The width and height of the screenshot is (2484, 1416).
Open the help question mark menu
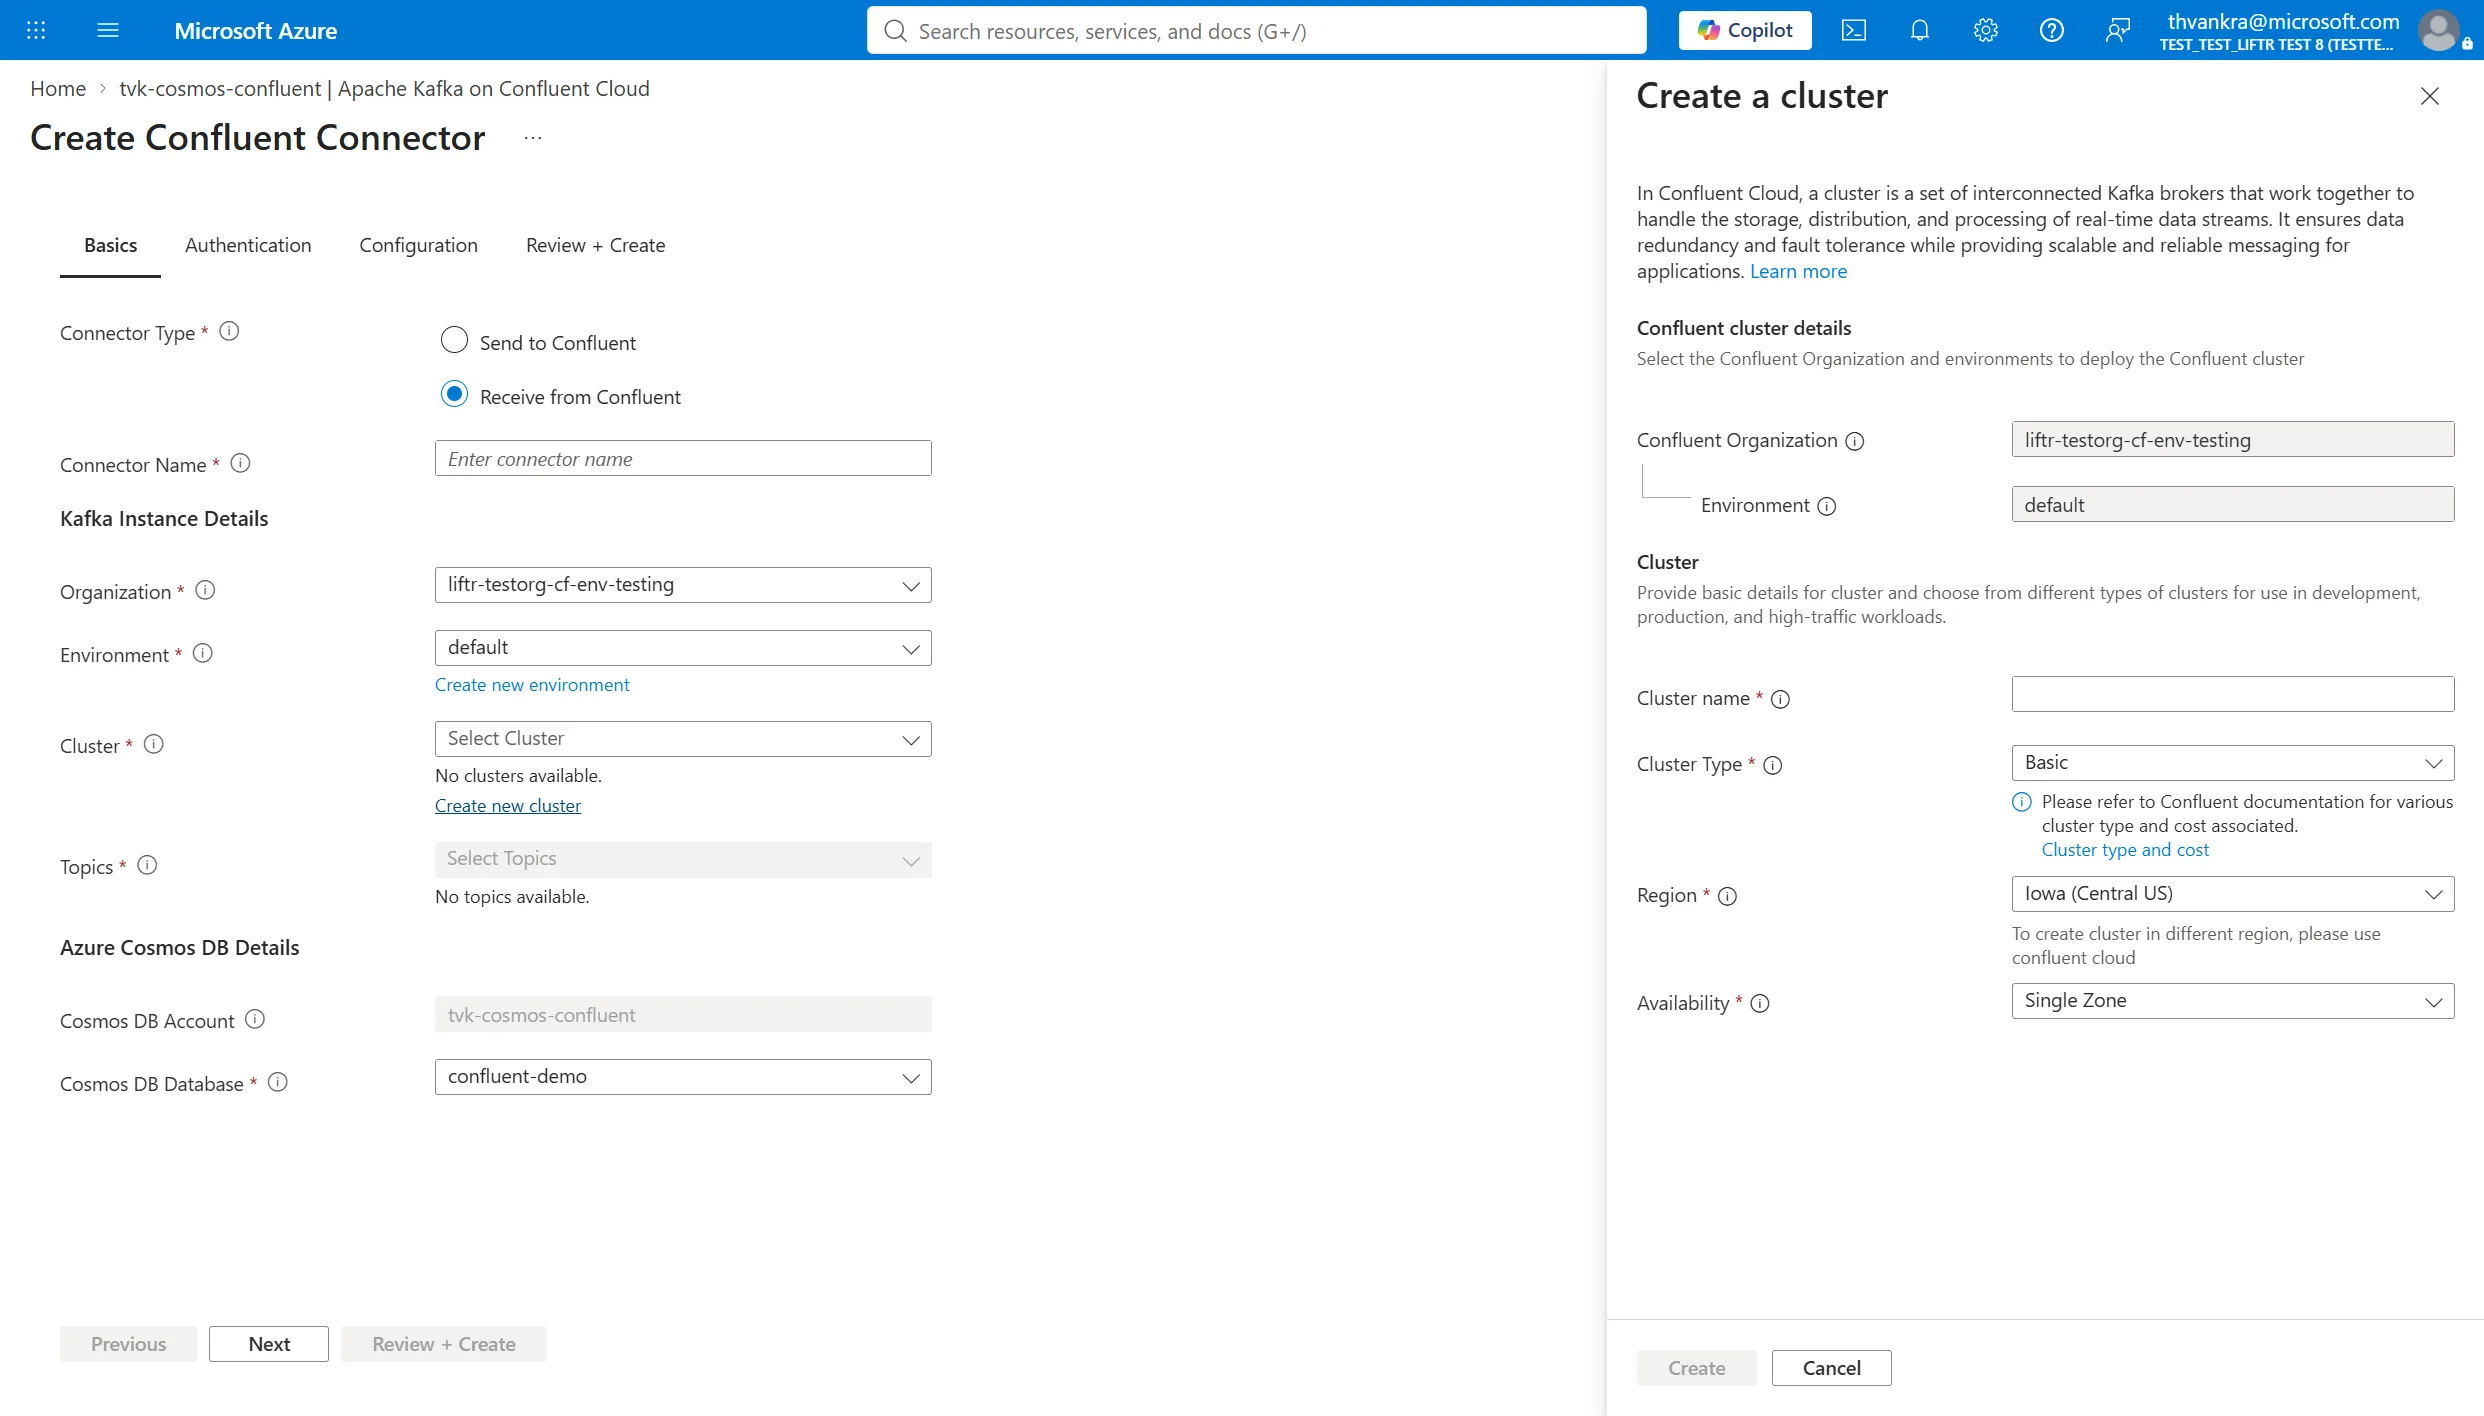(2051, 30)
